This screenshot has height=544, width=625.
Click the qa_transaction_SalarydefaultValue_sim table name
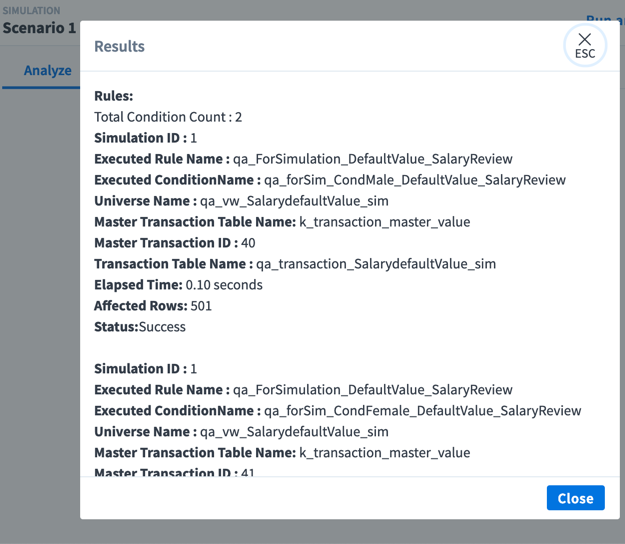pos(376,264)
